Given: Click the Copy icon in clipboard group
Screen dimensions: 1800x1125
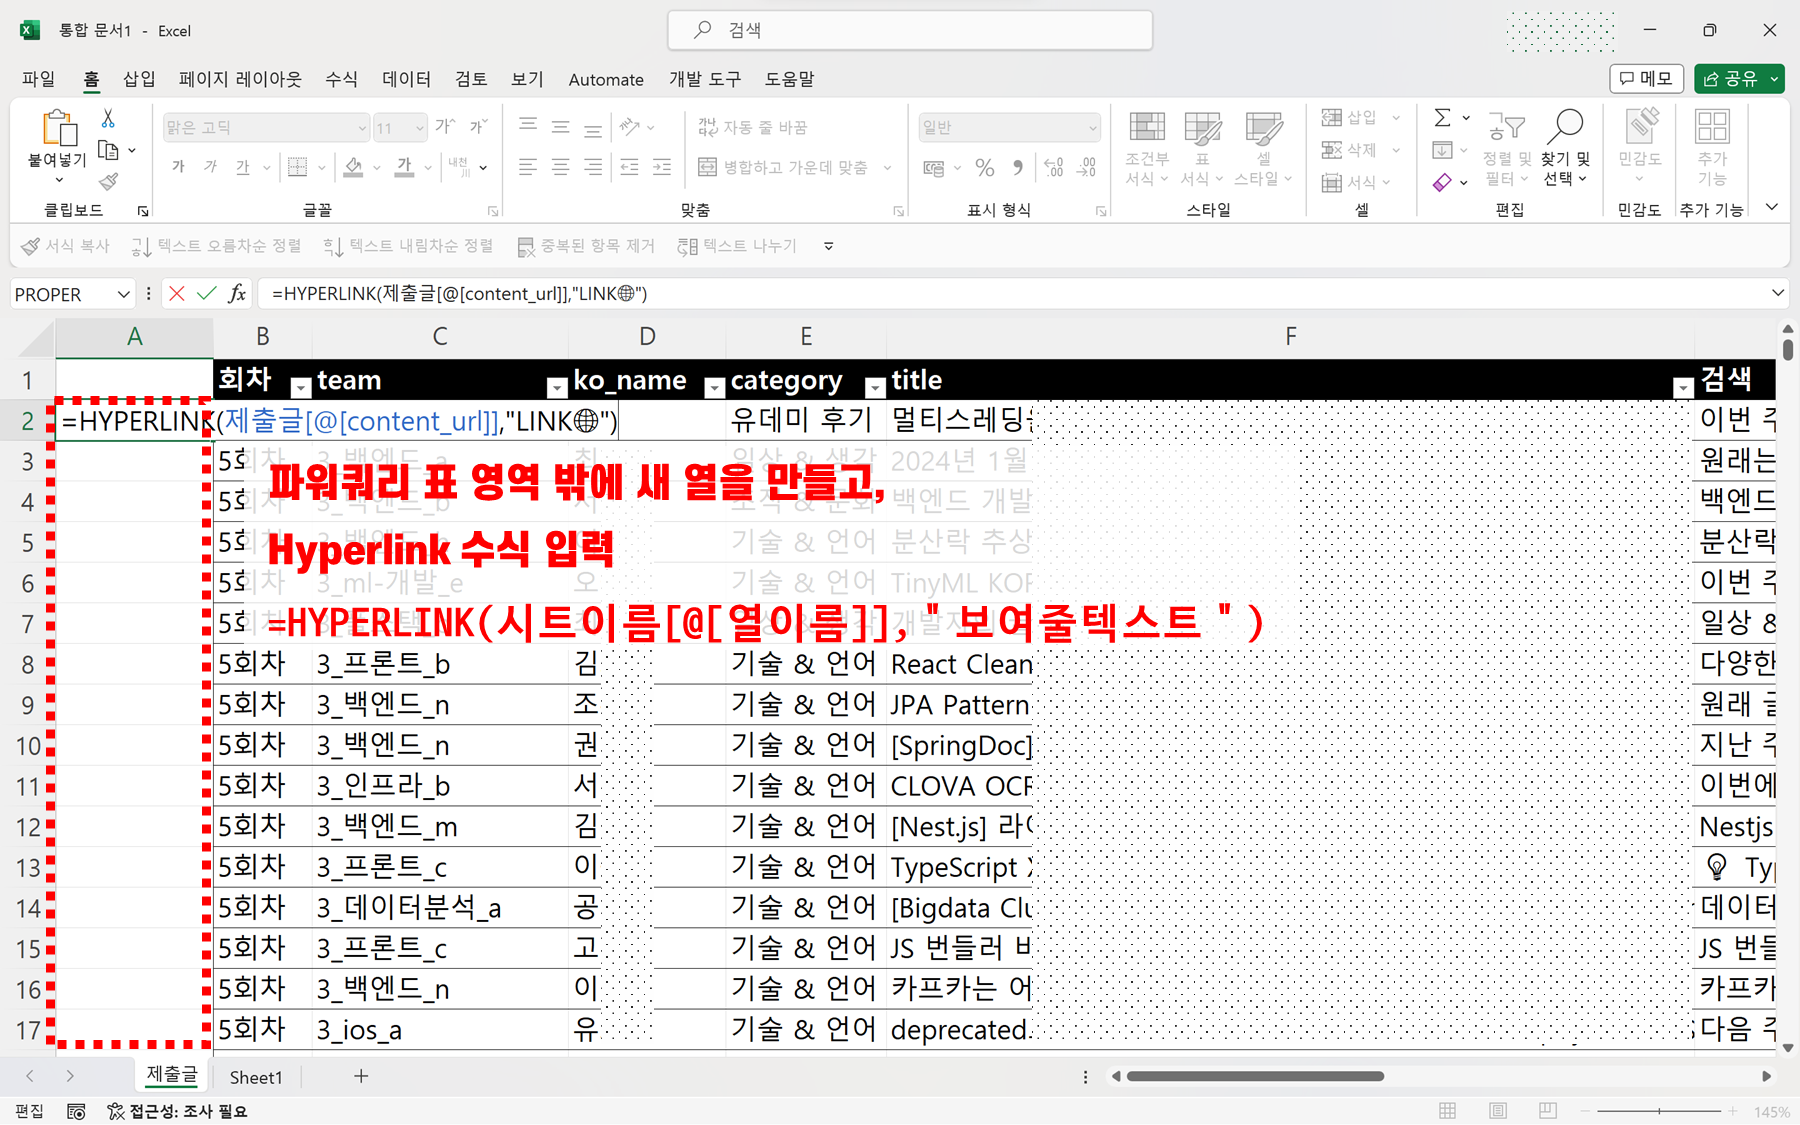Looking at the screenshot, I should point(109,151).
